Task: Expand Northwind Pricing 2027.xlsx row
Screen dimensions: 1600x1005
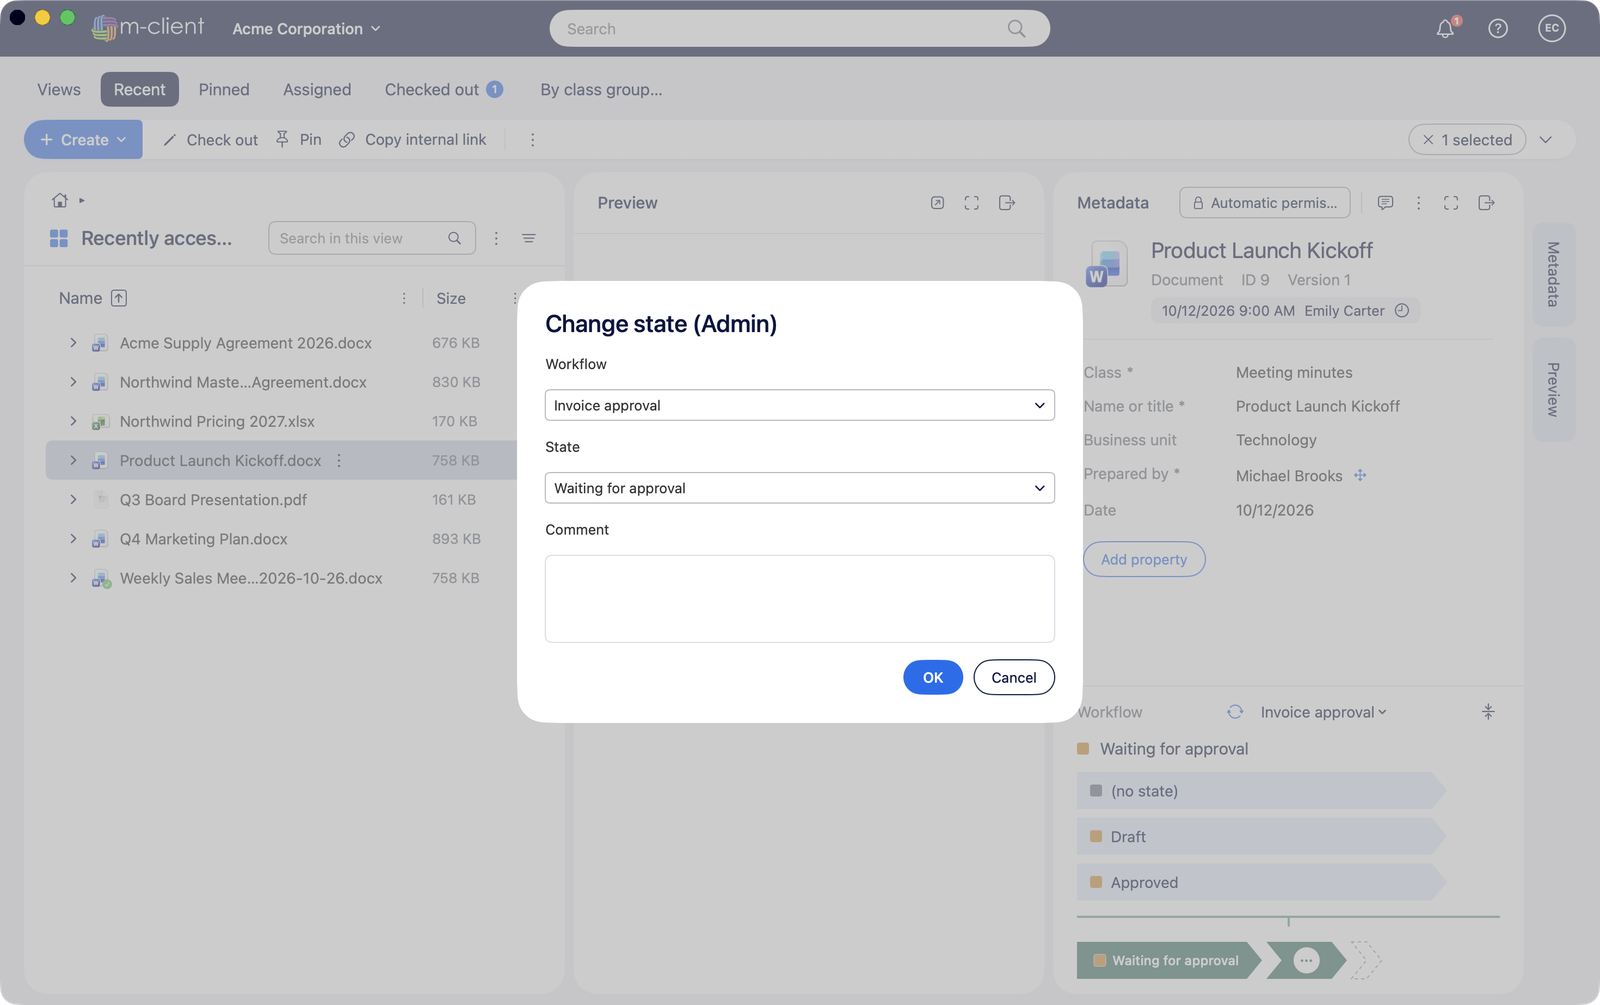Action: point(73,421)
